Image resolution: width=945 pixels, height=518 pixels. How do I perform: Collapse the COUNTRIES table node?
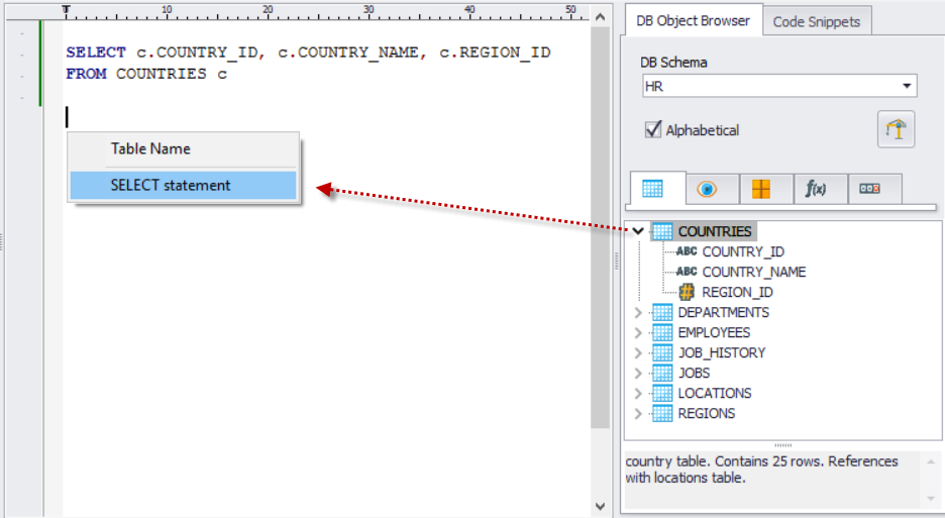click(638, 231)
